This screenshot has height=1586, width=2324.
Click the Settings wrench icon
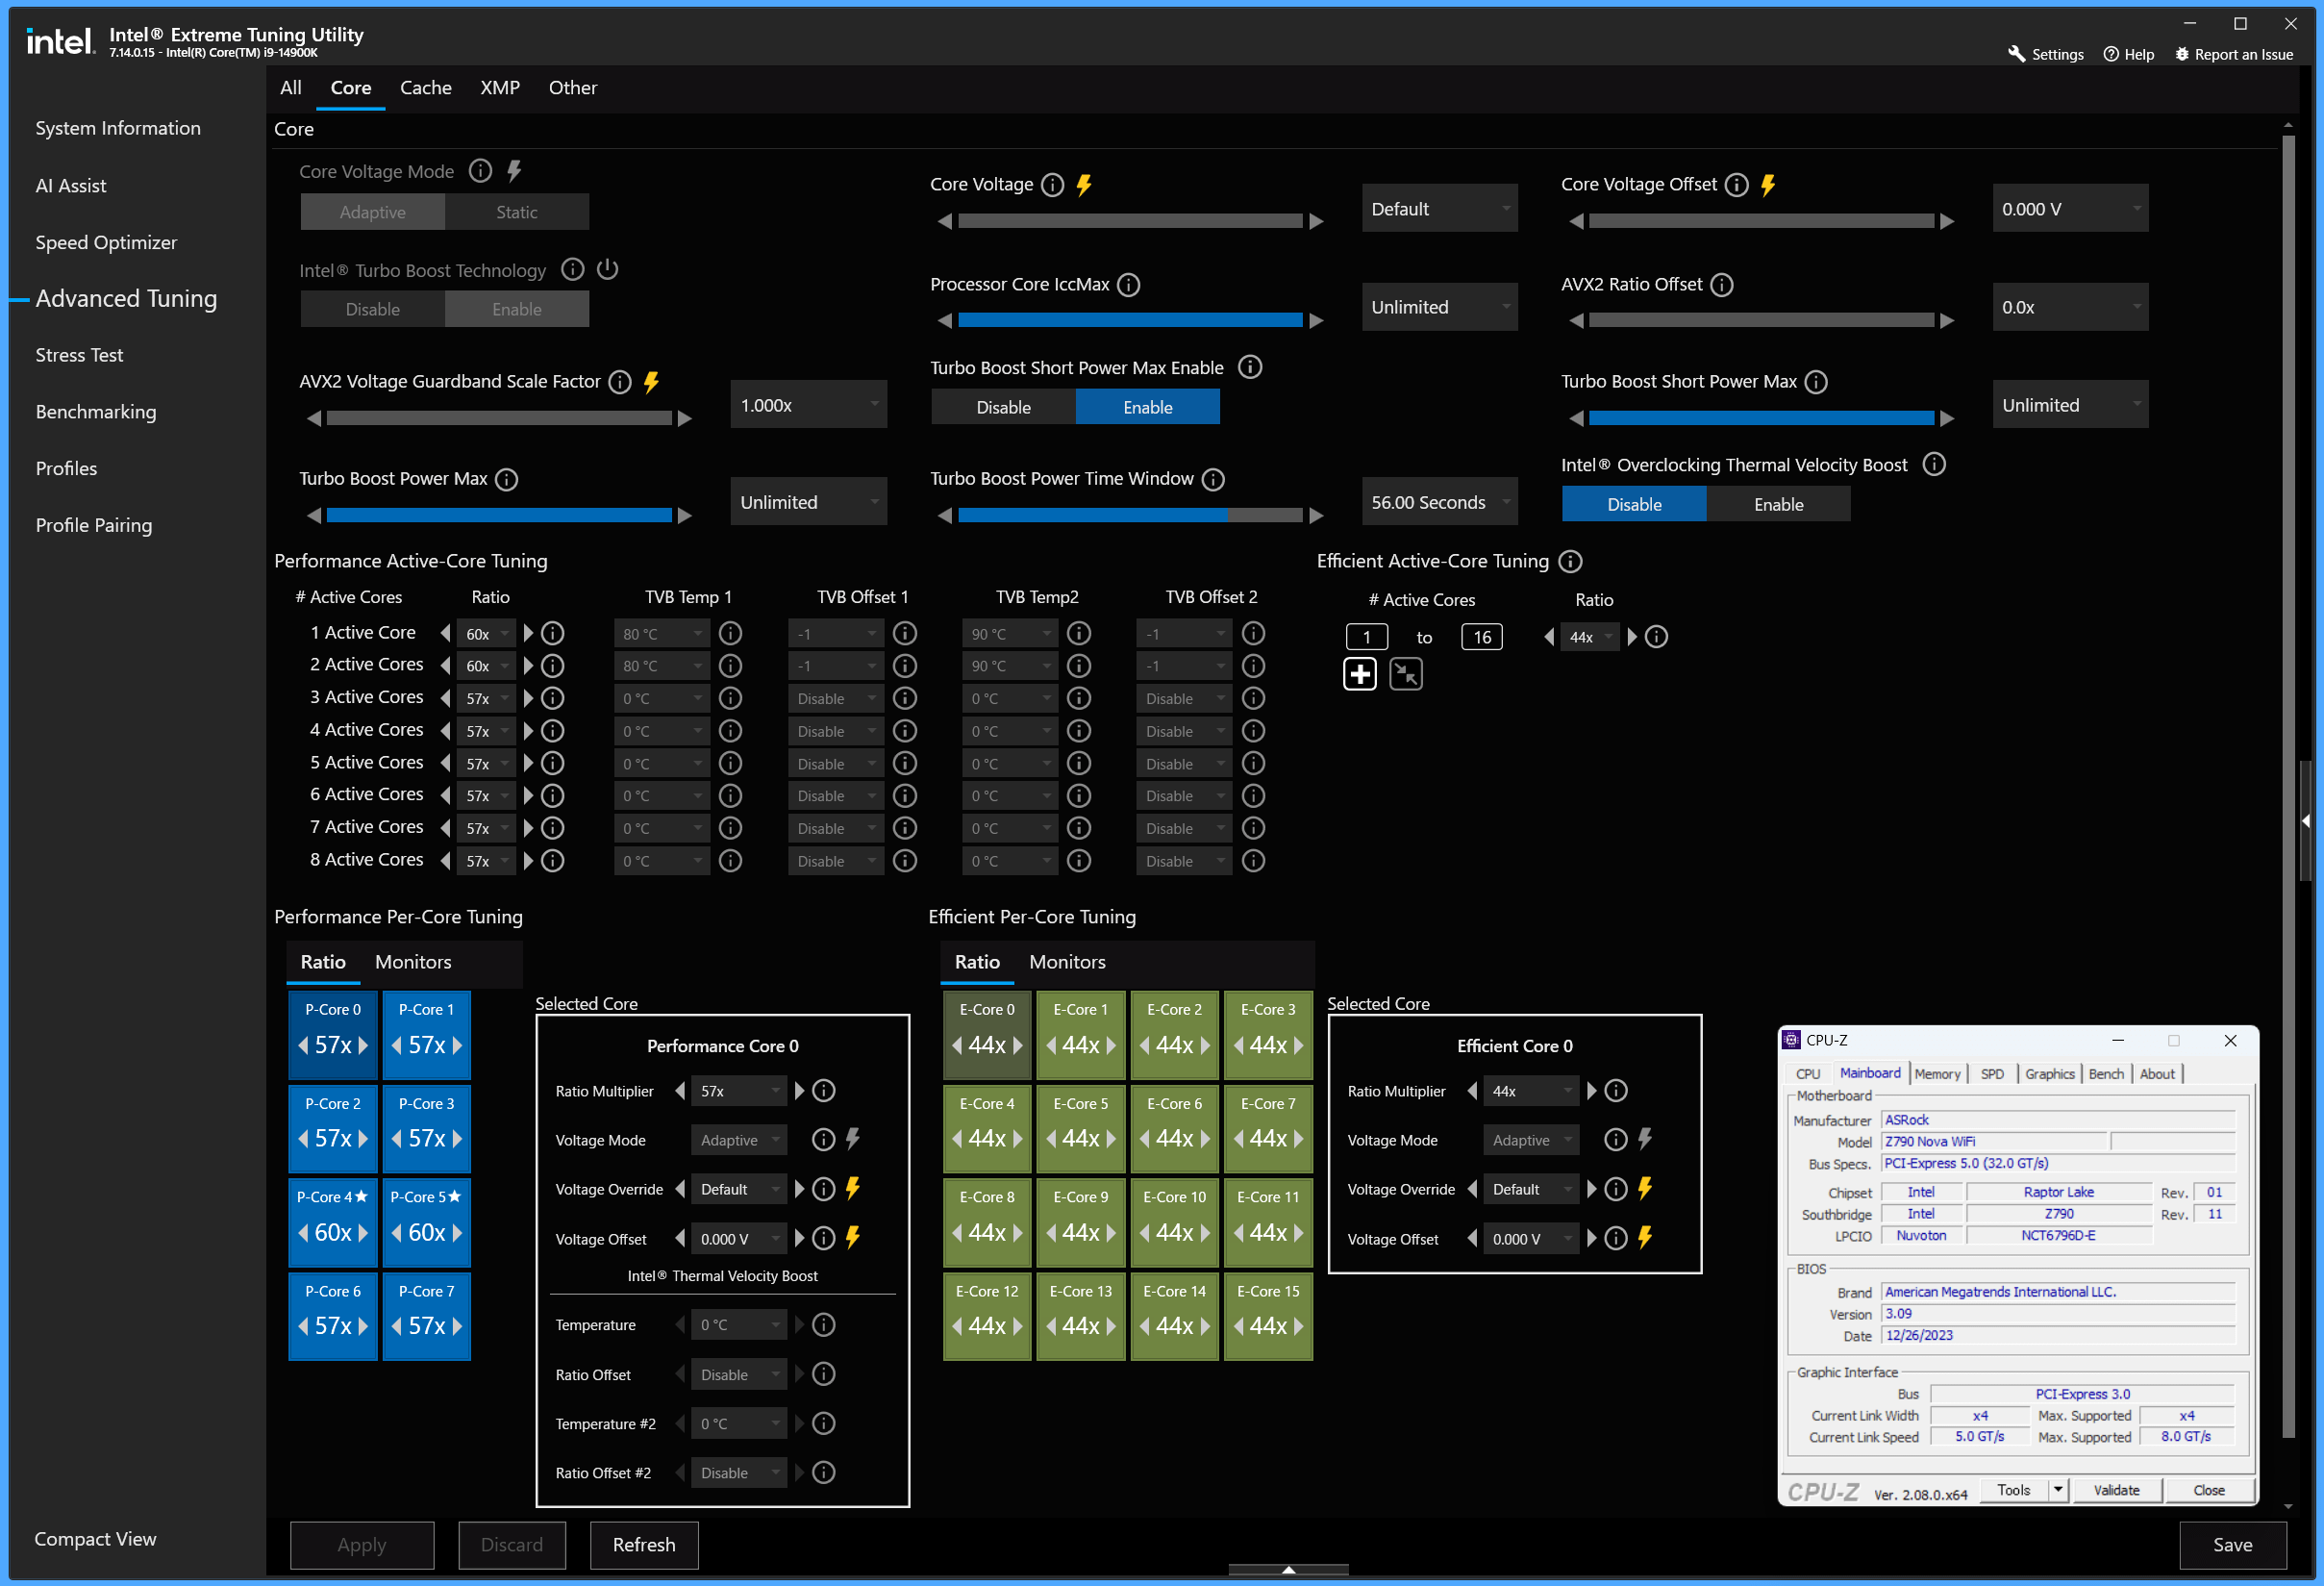2016,54
